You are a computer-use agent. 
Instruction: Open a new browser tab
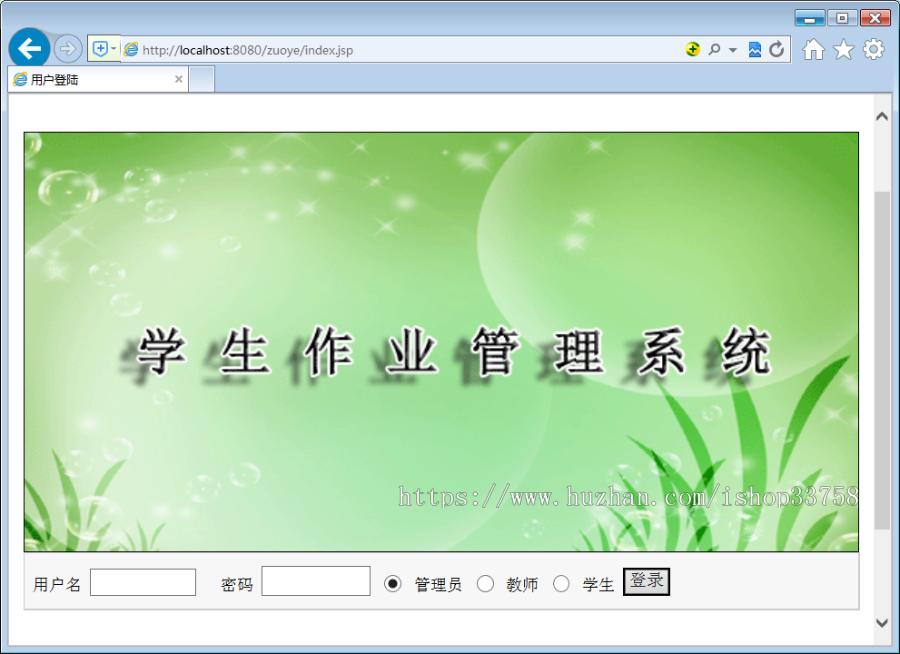[x=203, y=79]
